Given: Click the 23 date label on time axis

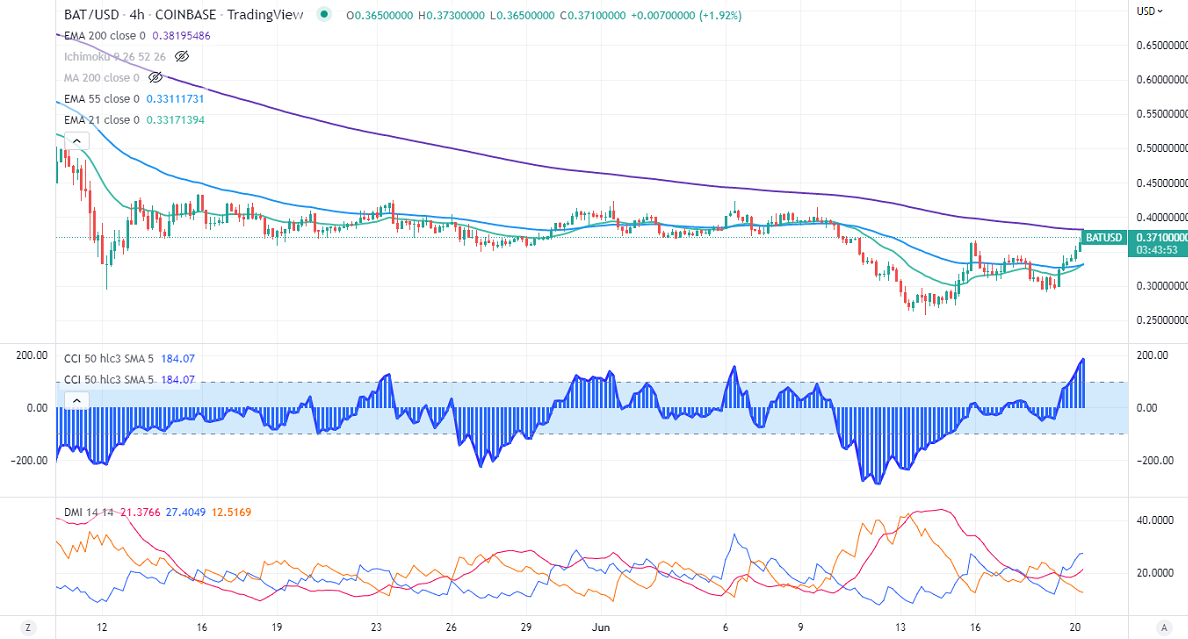Looking at the screenshot, I should click(377, 628).
